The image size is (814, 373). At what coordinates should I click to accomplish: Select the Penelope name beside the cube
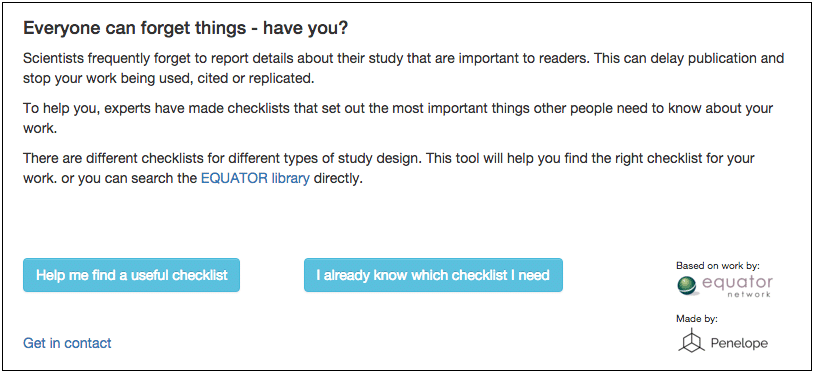(x=739, y=343)
